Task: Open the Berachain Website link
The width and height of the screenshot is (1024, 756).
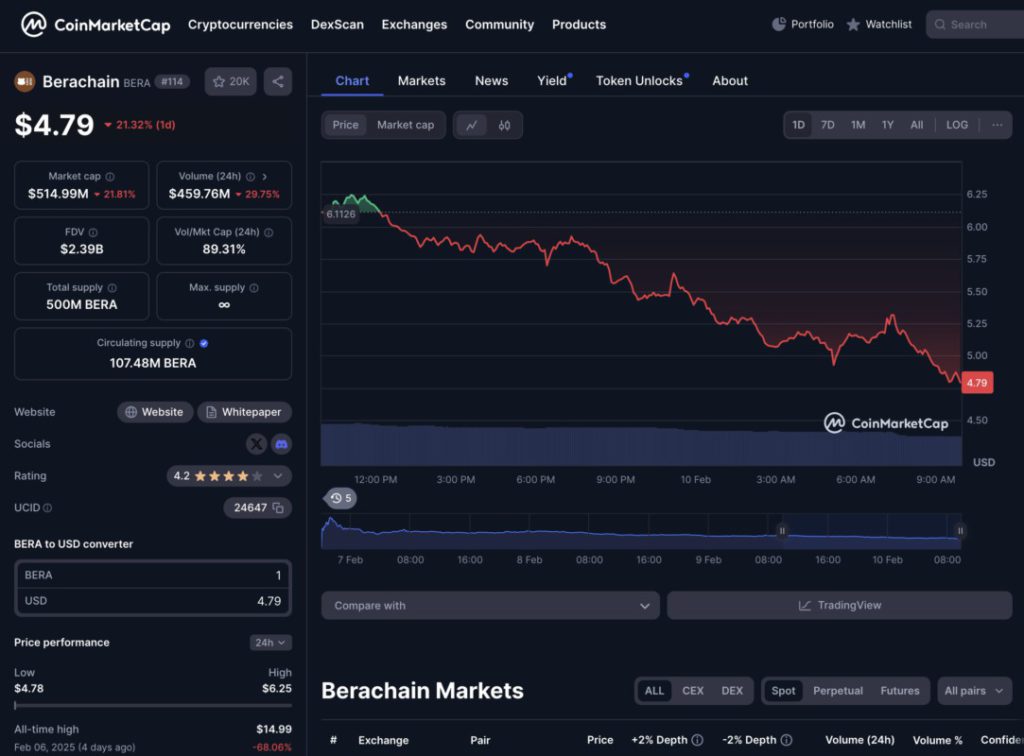Action: 155,412
